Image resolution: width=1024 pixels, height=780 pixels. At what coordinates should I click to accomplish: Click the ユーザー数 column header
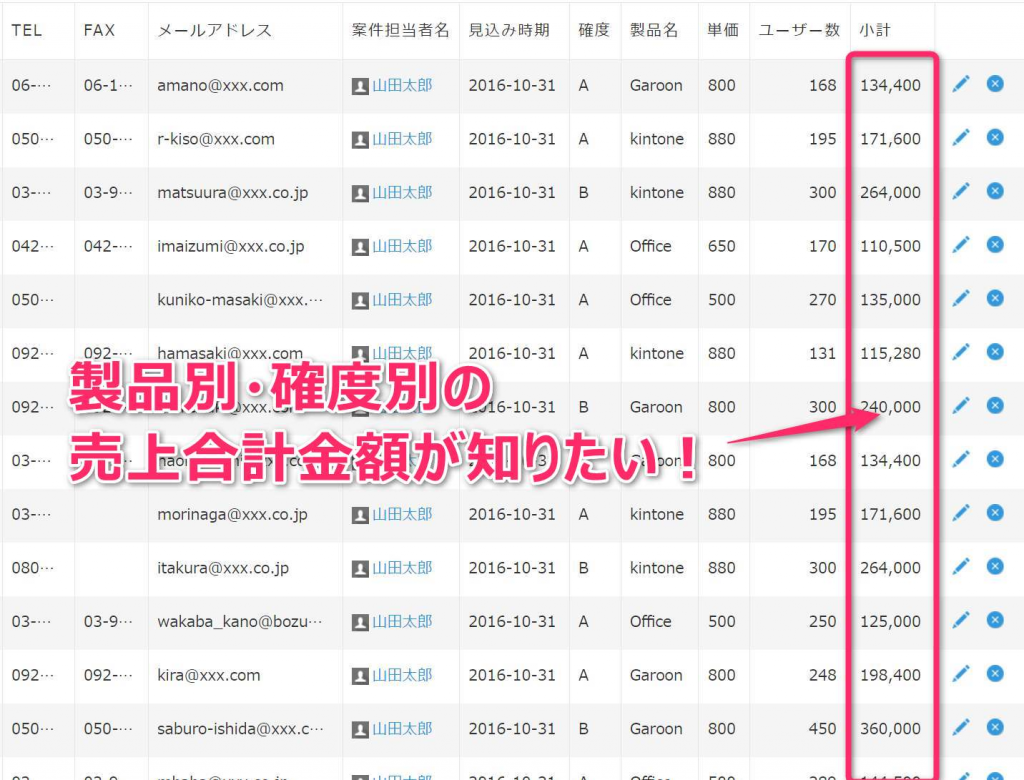(797, 29)
